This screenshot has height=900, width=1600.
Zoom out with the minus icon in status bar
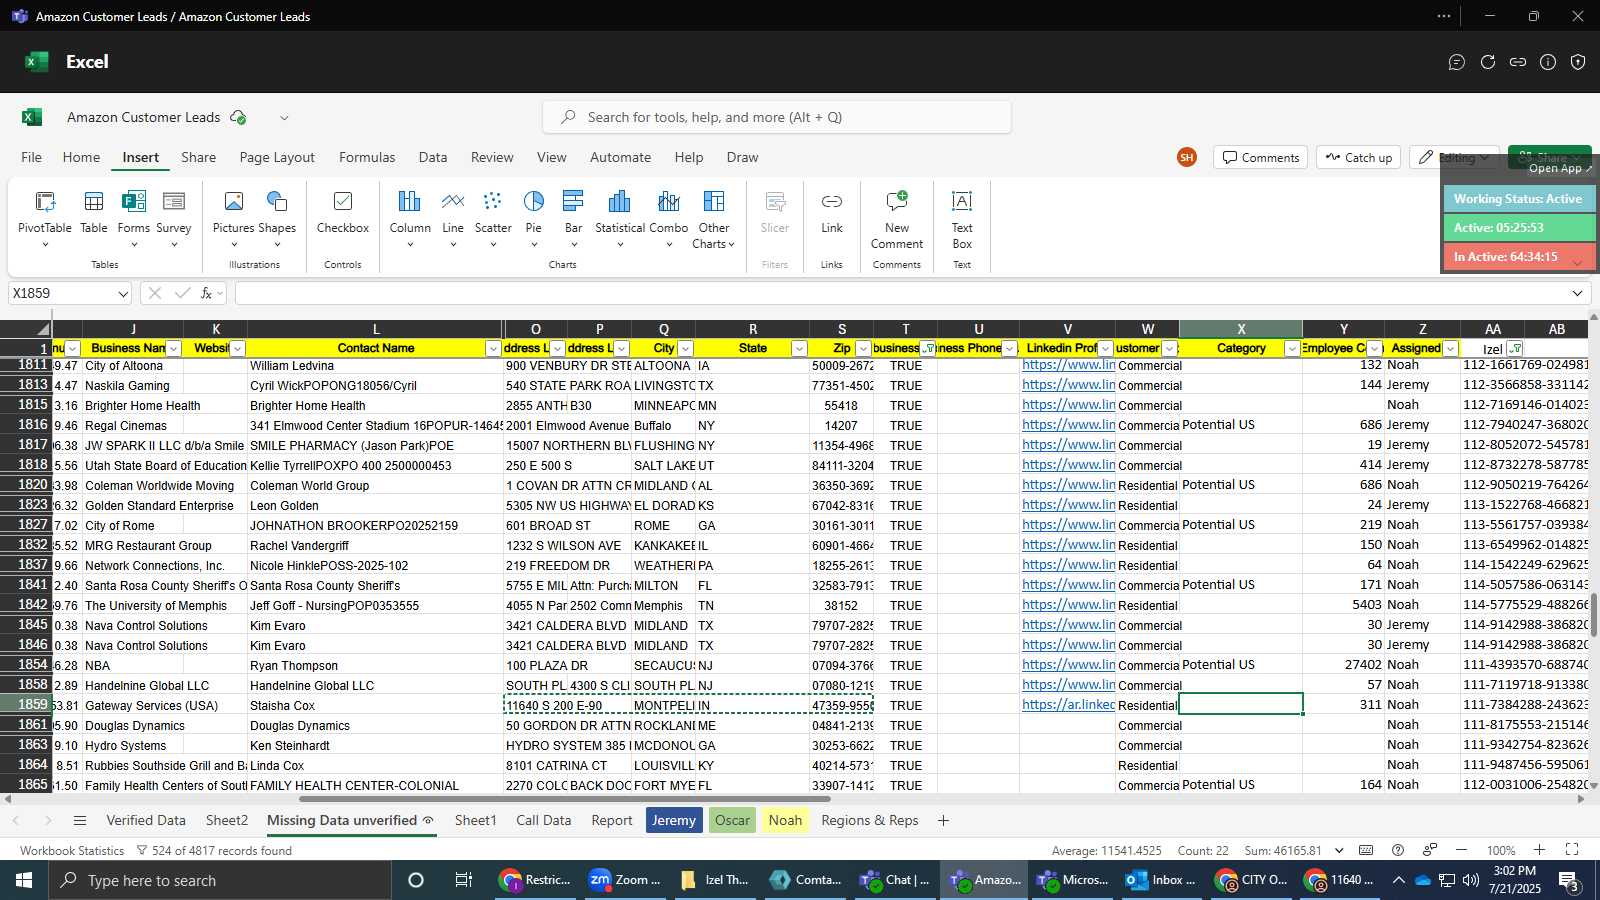pyautogui.click(x=1461, y=850)
